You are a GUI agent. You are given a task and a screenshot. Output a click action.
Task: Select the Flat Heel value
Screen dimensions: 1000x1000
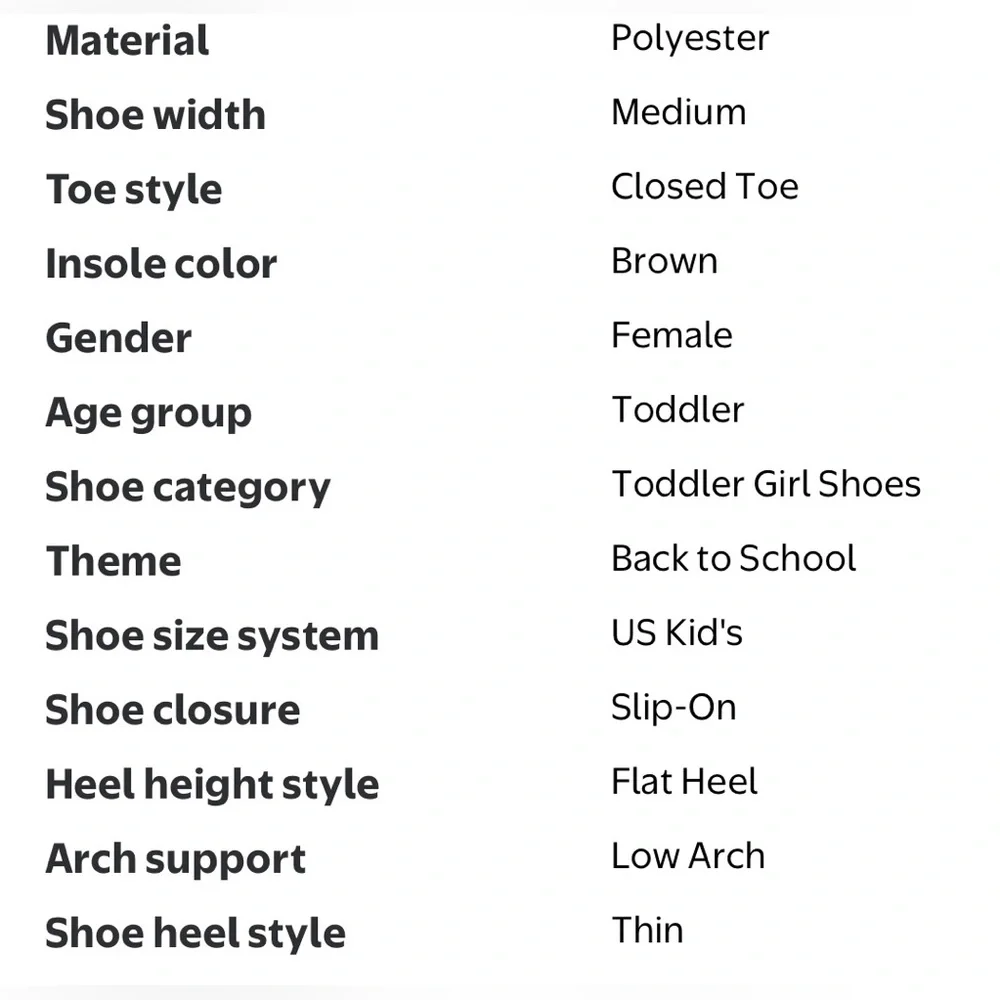pyautogui.click(x=684, y=782)
